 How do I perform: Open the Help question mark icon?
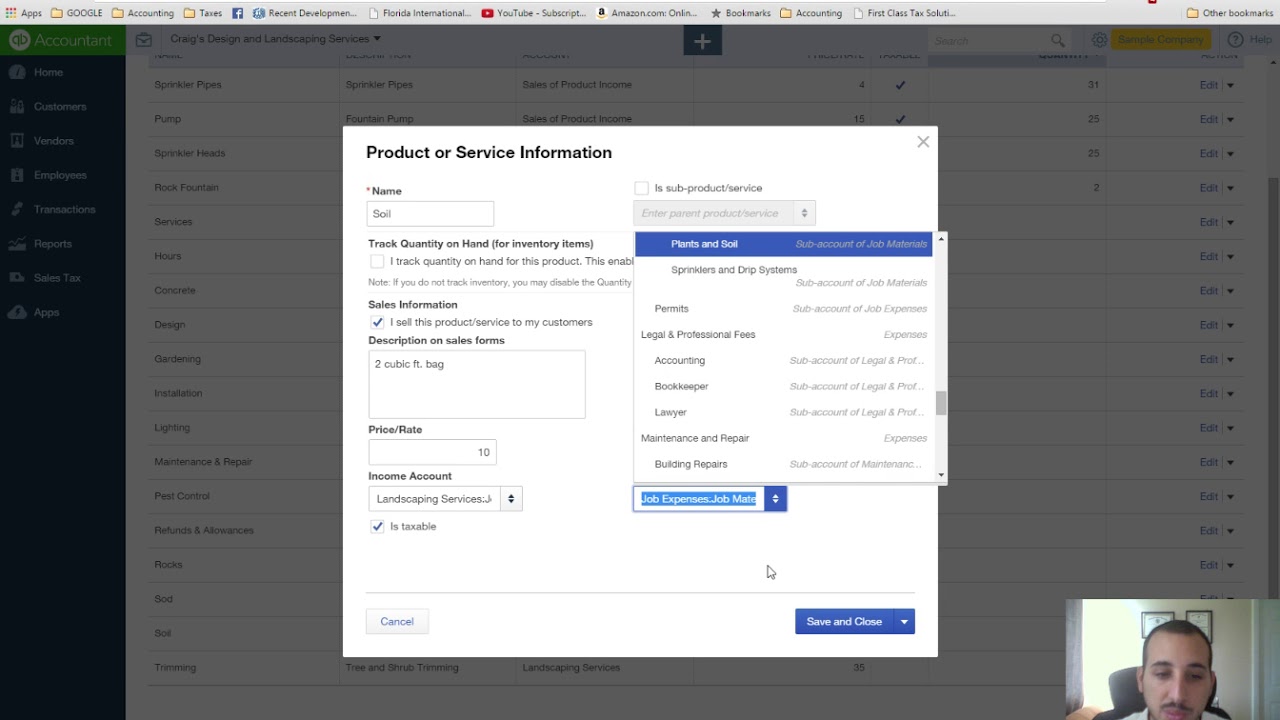pos(1235,40)
